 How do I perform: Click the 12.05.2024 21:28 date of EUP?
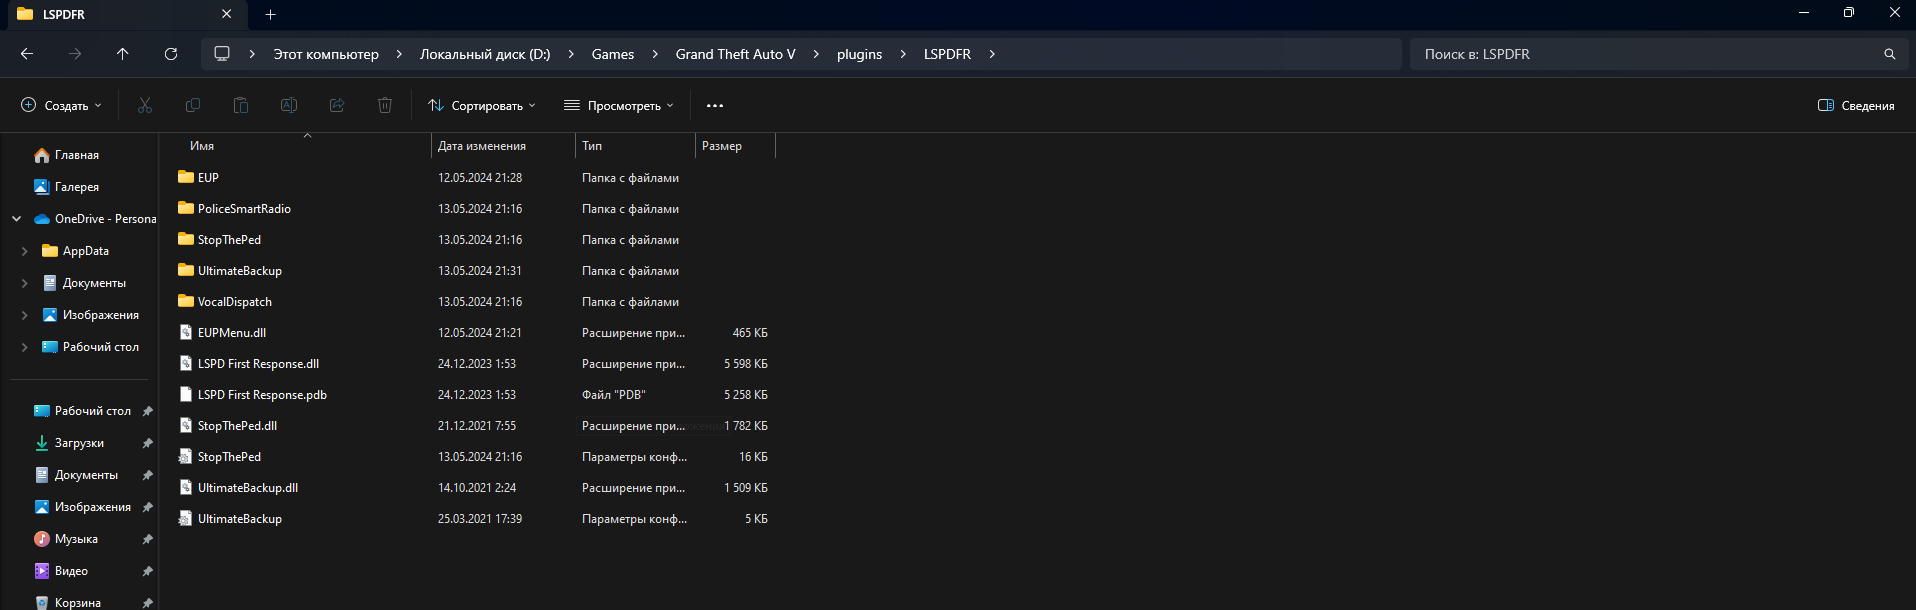[480, 178]
